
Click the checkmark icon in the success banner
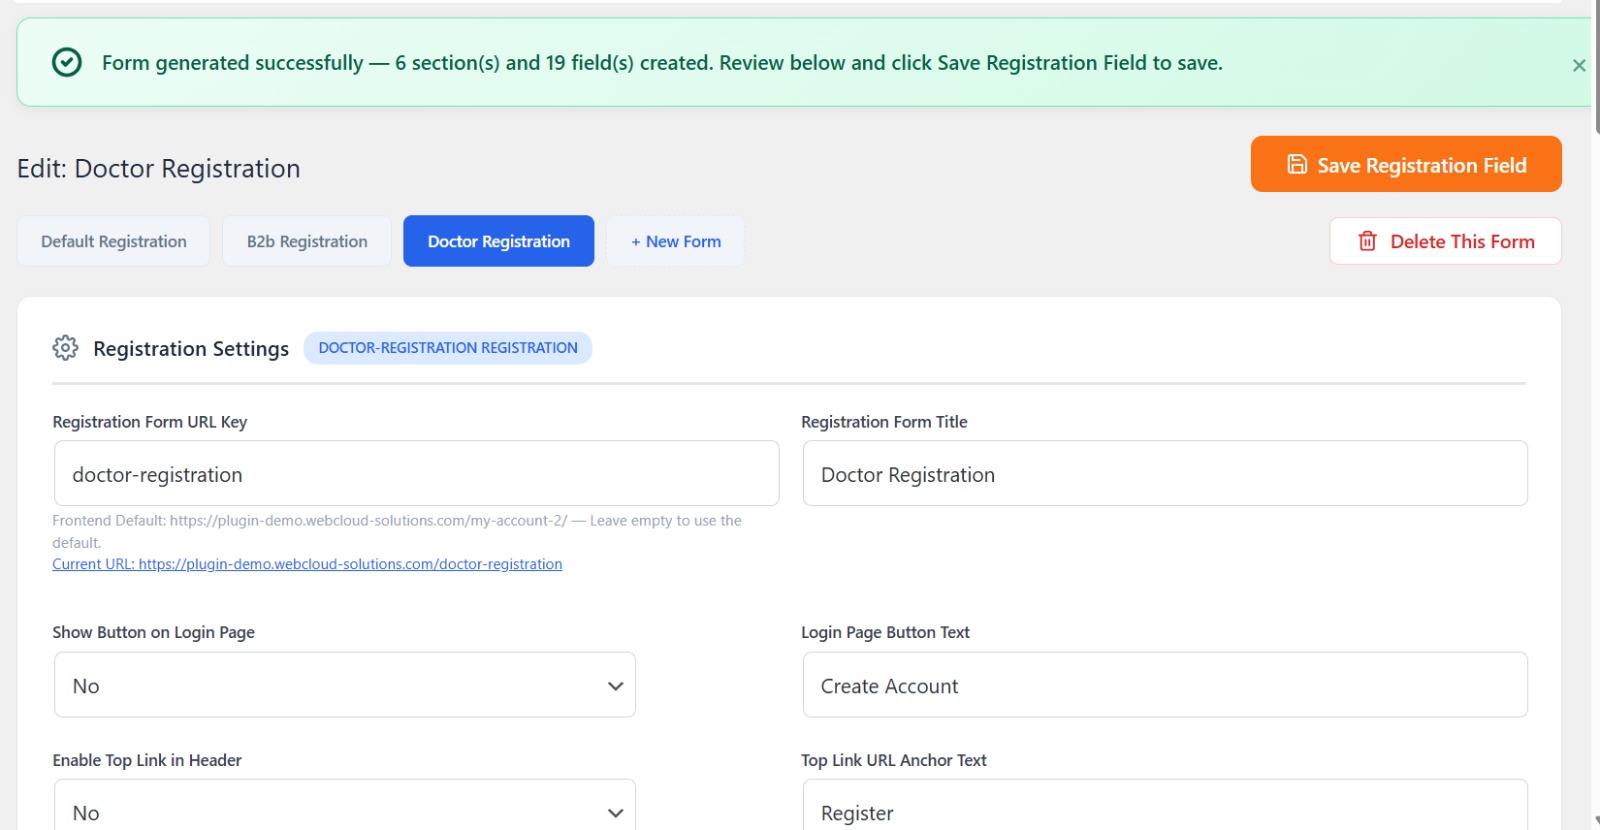(x=65, y=62)
